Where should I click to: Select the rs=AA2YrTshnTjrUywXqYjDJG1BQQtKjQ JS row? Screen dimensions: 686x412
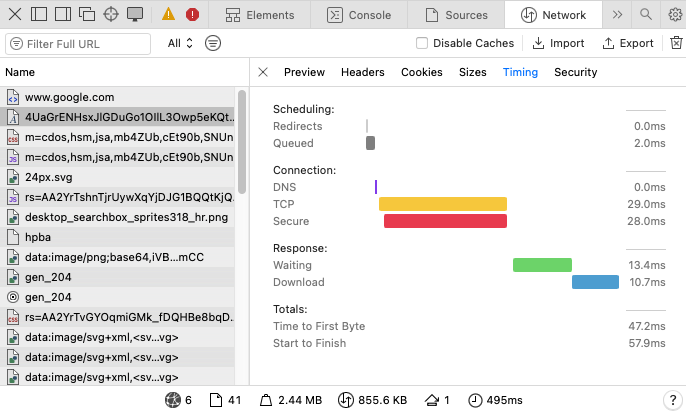tap(117, 197)
